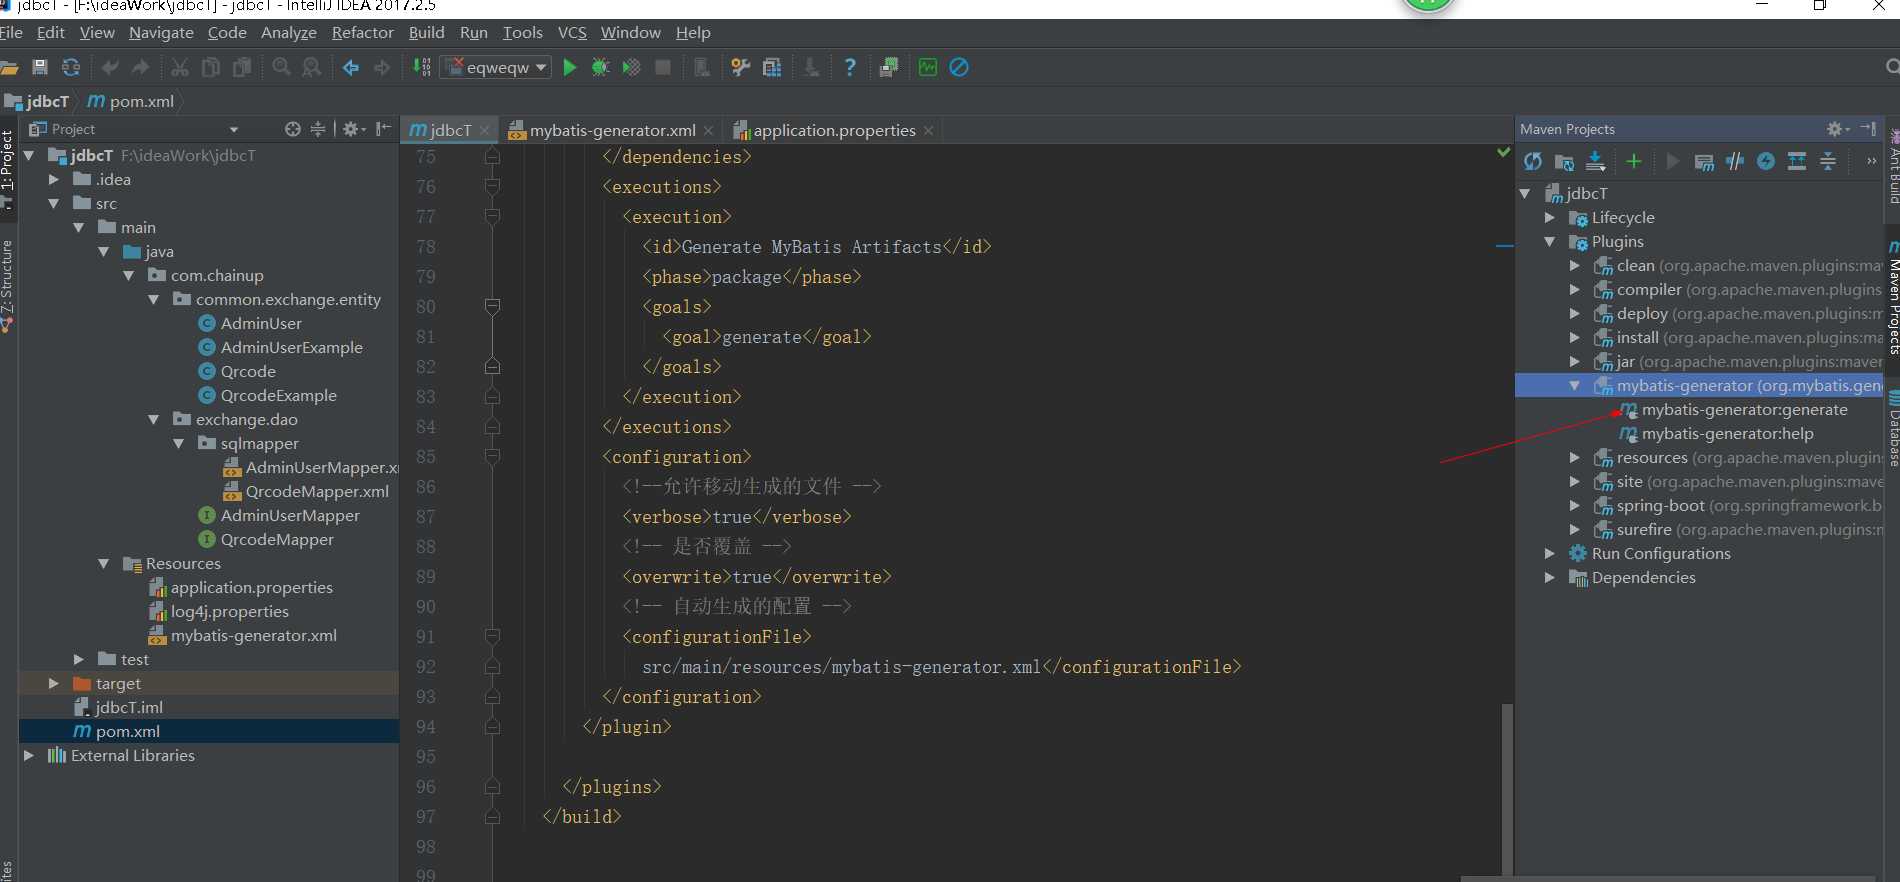Expand External Libraries node
The image size is (1900, 882).
pos(29,756)
